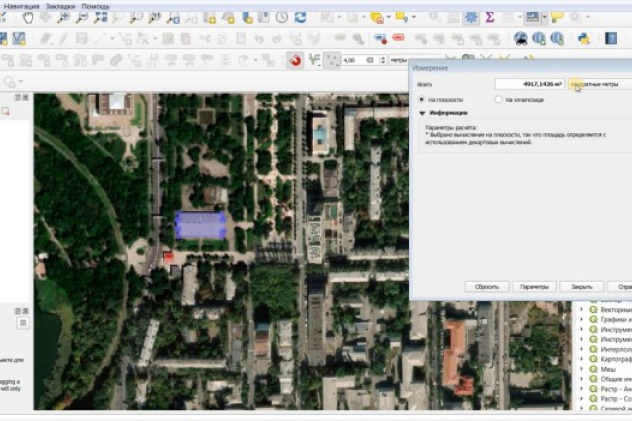This screenshot has height=421, width=632.
Task: Click the 'Сбросить' button
Action: click(487, 287)
